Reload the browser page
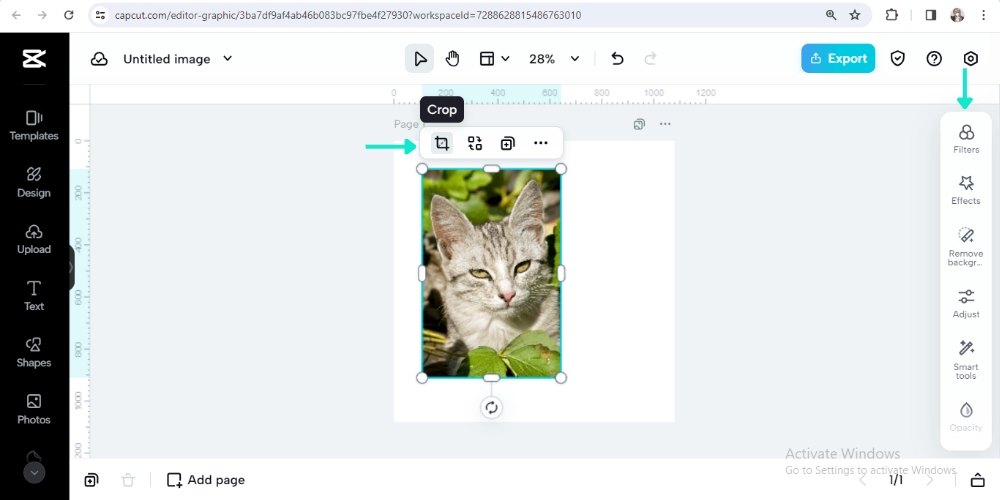The image size is (1000, 500). click(68, 15)
